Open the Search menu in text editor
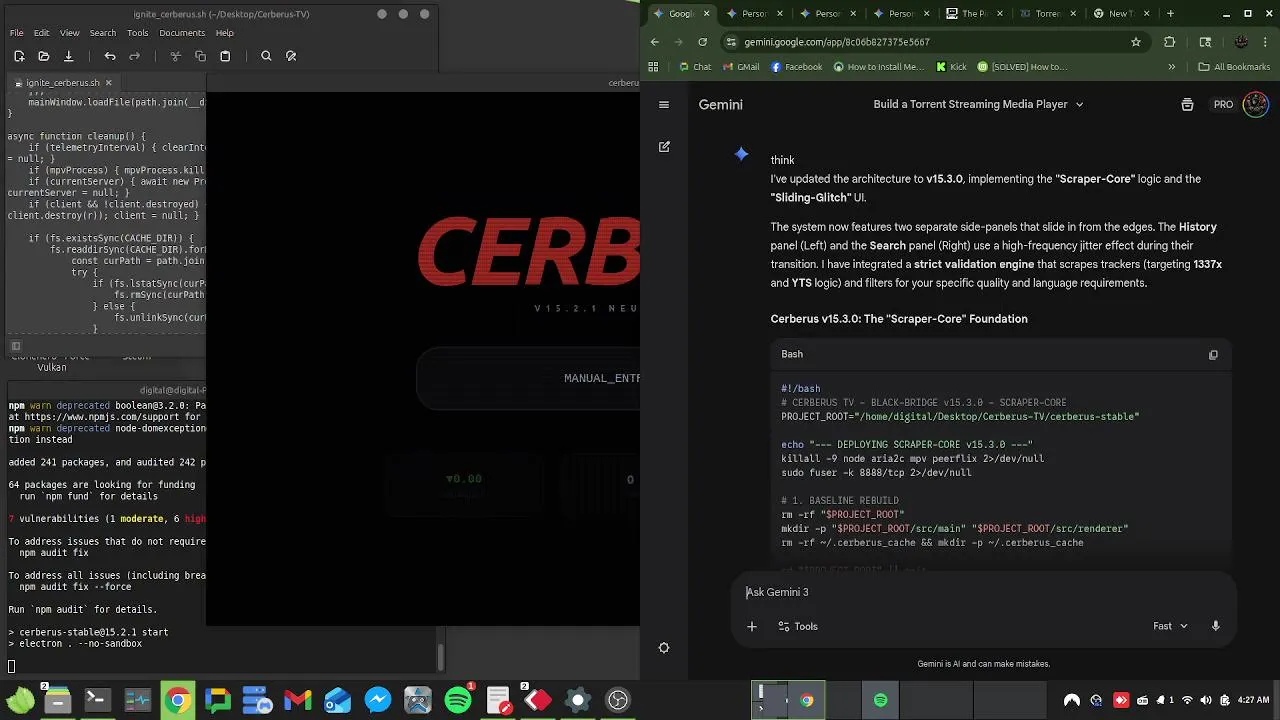 [x=103, y=33]
